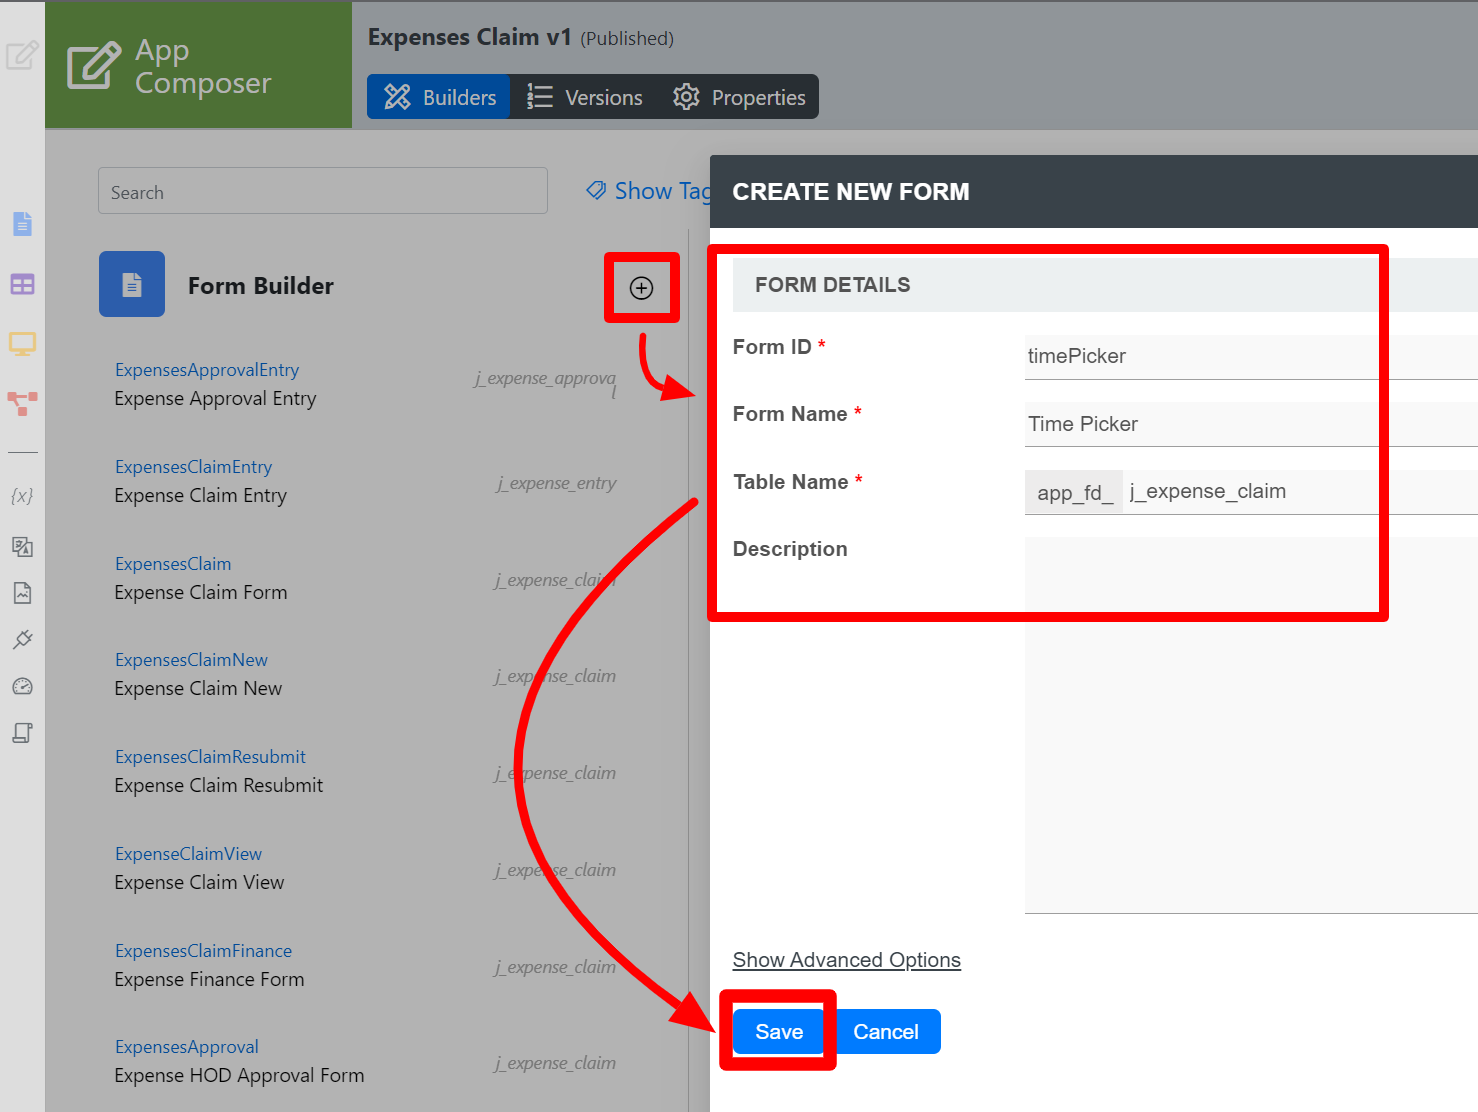Image resolution: width=1478 pixels, height=1112 pixels.
Task: Switch to the Versions tab
Action: click(585, 97)
